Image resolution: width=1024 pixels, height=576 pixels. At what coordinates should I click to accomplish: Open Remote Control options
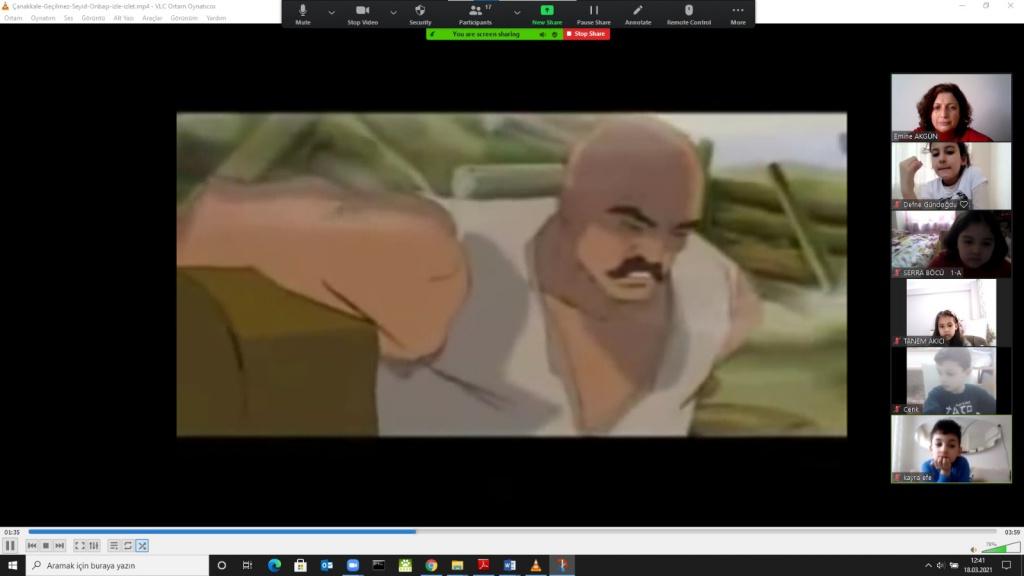(x=688, y=14)
